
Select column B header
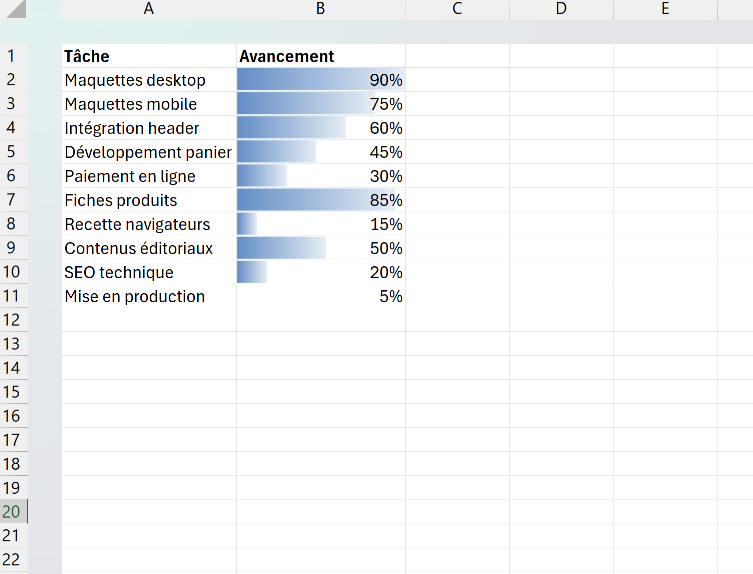[x=321, y=9]
